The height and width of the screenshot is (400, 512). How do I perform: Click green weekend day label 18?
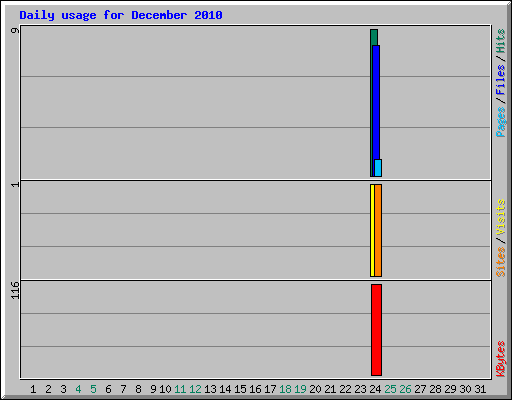[x=285, y=389]
